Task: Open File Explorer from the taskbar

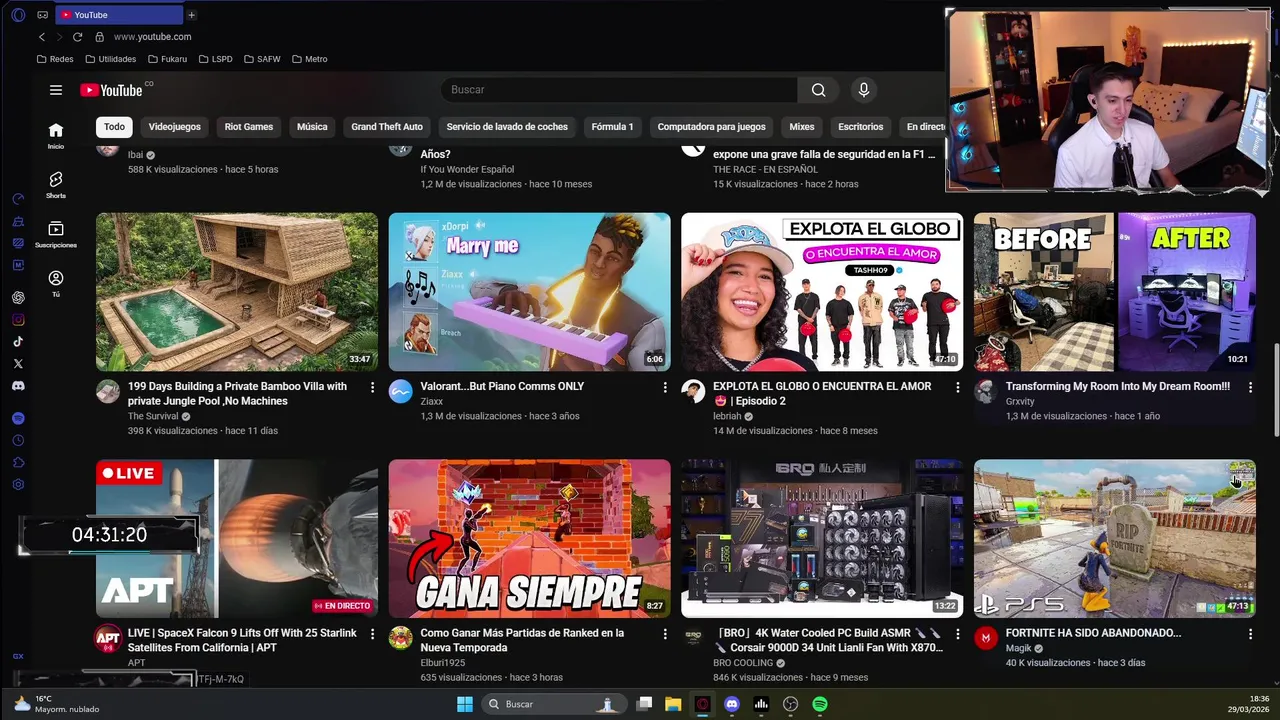Action: coord(673,704)
